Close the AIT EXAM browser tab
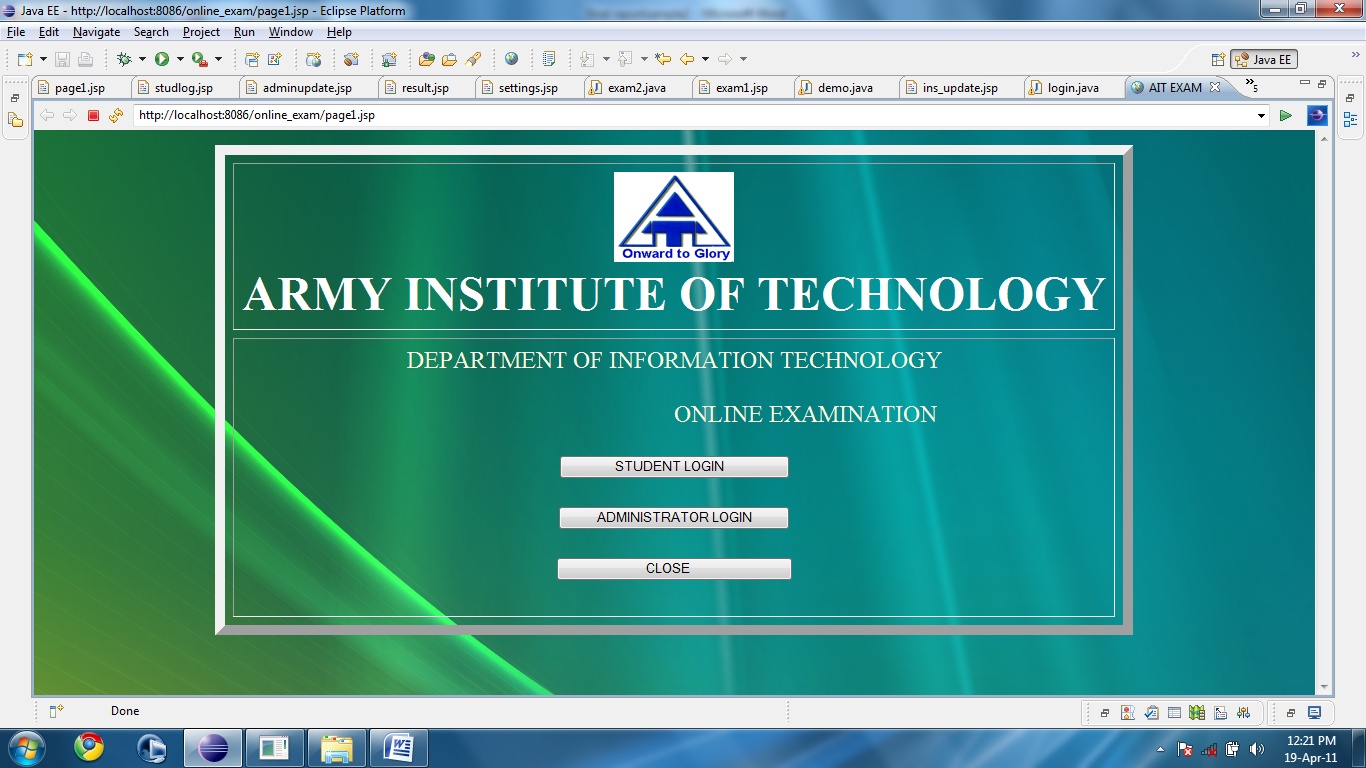This screenshot has height=768, width=1366. tap(1215, 87)
